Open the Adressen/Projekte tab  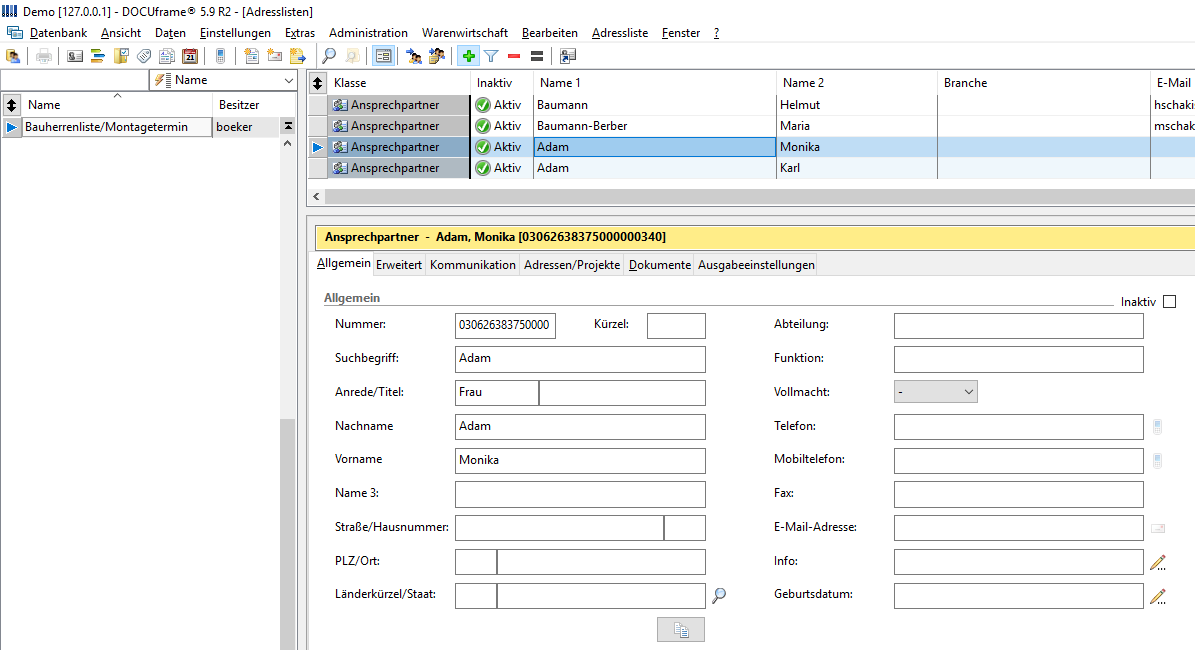572,265
